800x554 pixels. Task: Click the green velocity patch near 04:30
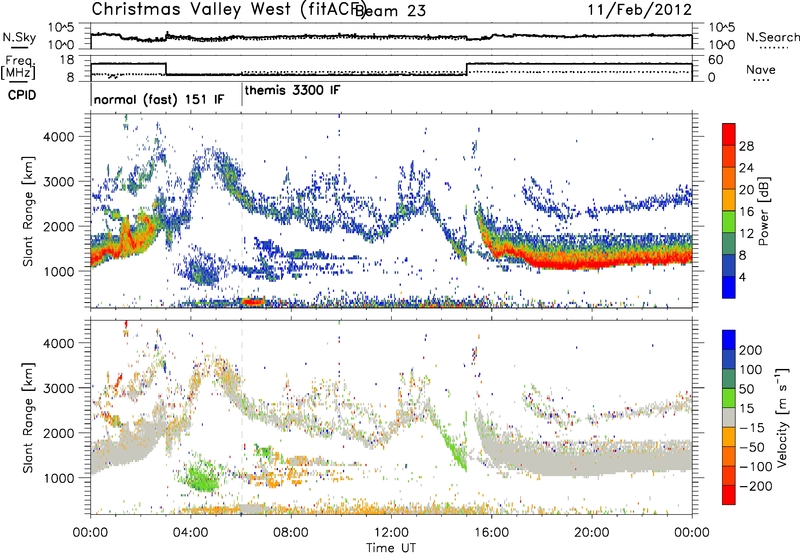(202, 478)
